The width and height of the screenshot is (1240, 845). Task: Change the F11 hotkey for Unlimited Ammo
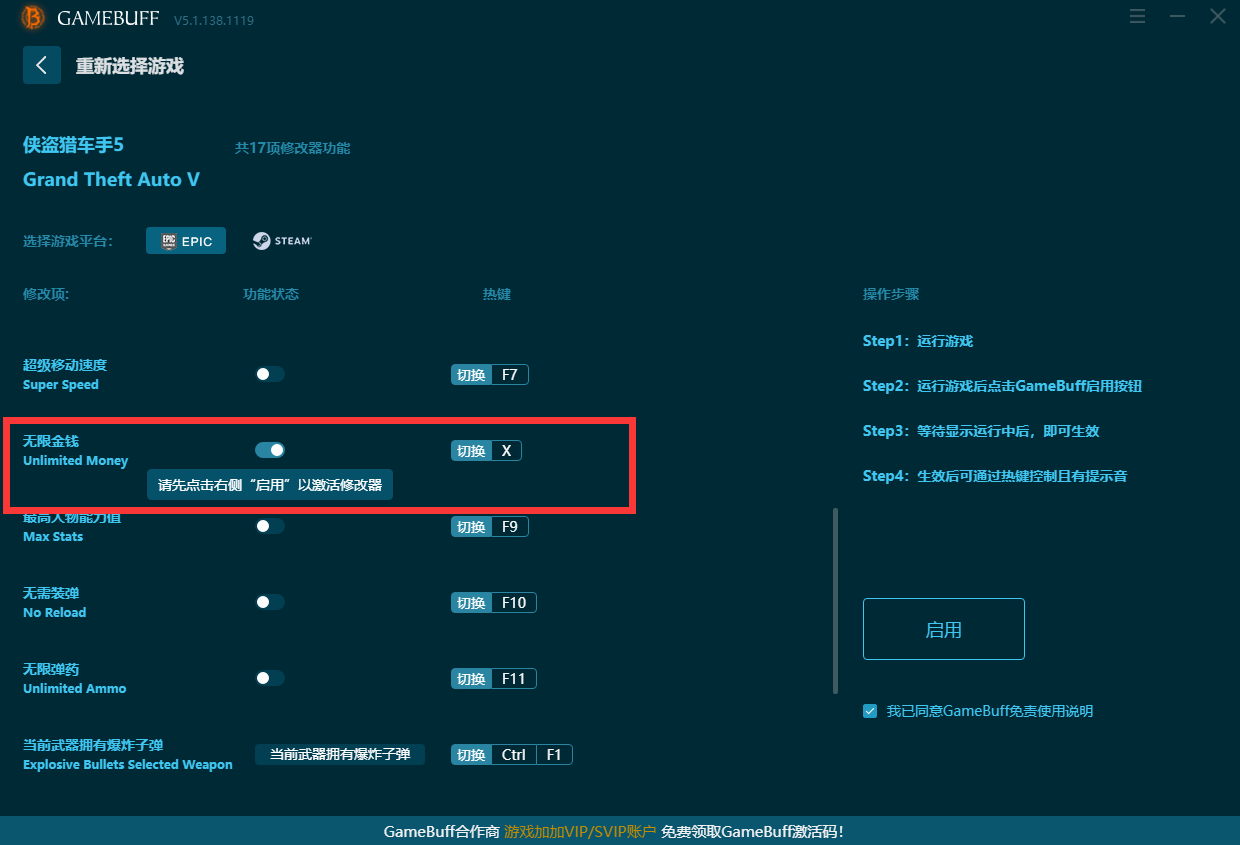513,679
